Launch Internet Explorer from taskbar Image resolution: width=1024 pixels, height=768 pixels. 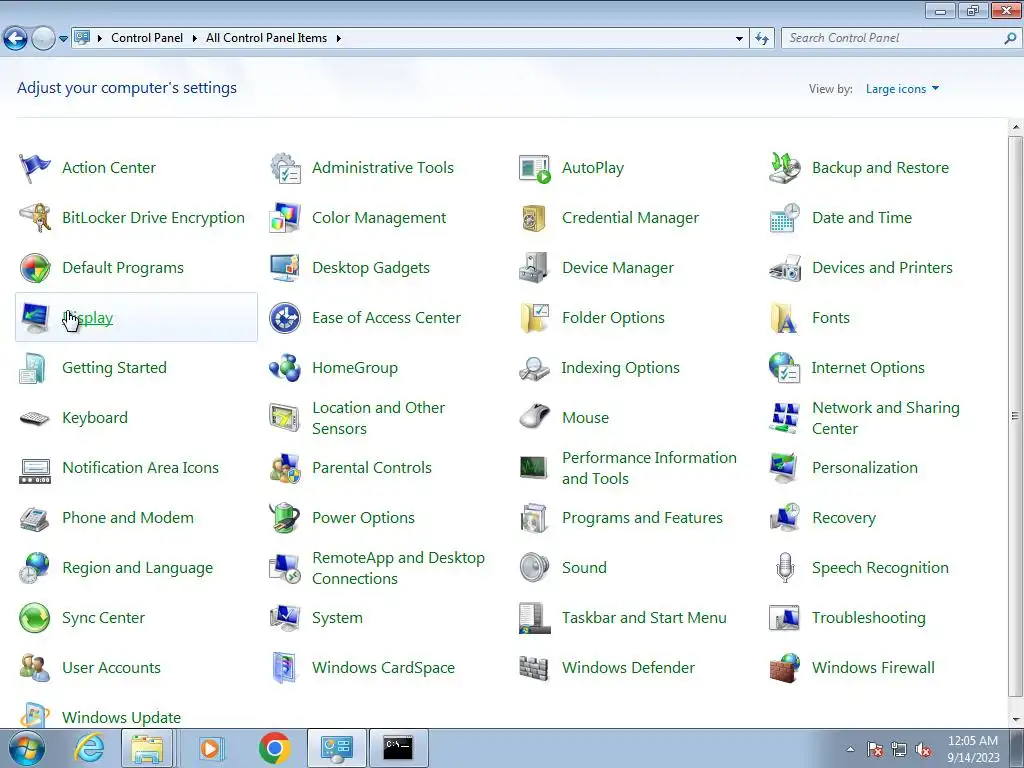(x=89, y=748)
